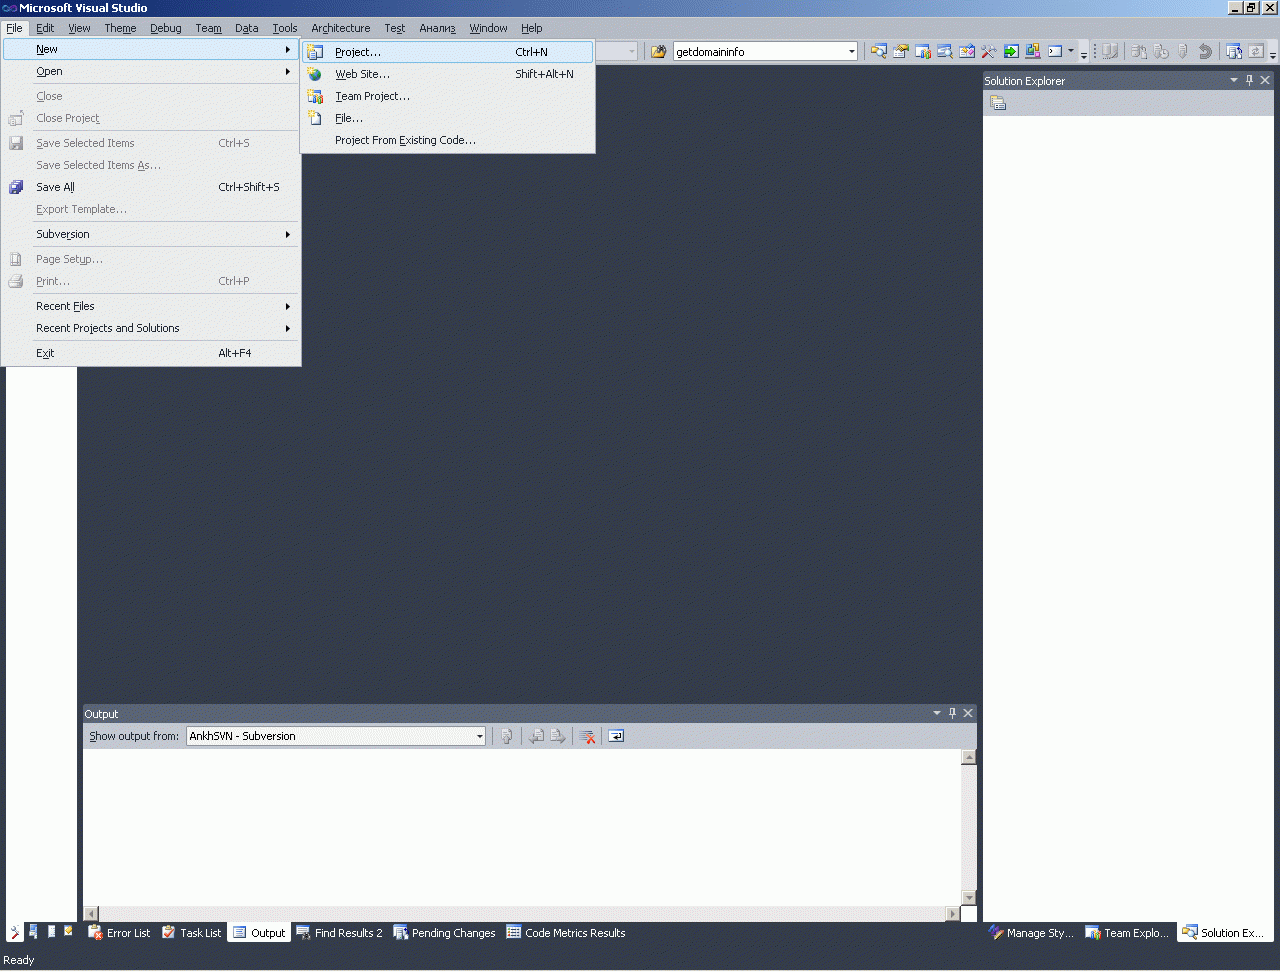The image size is (1280, 972).
Task: Expand the Show output from dropdown
Action: coord(479,736)
